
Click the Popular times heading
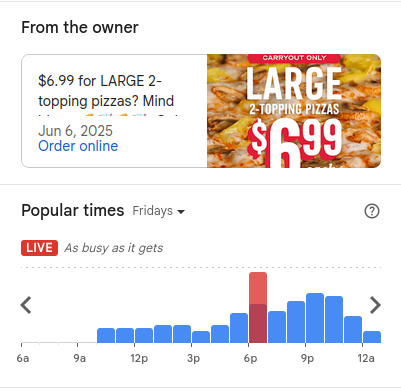click(x=73, y=211)
